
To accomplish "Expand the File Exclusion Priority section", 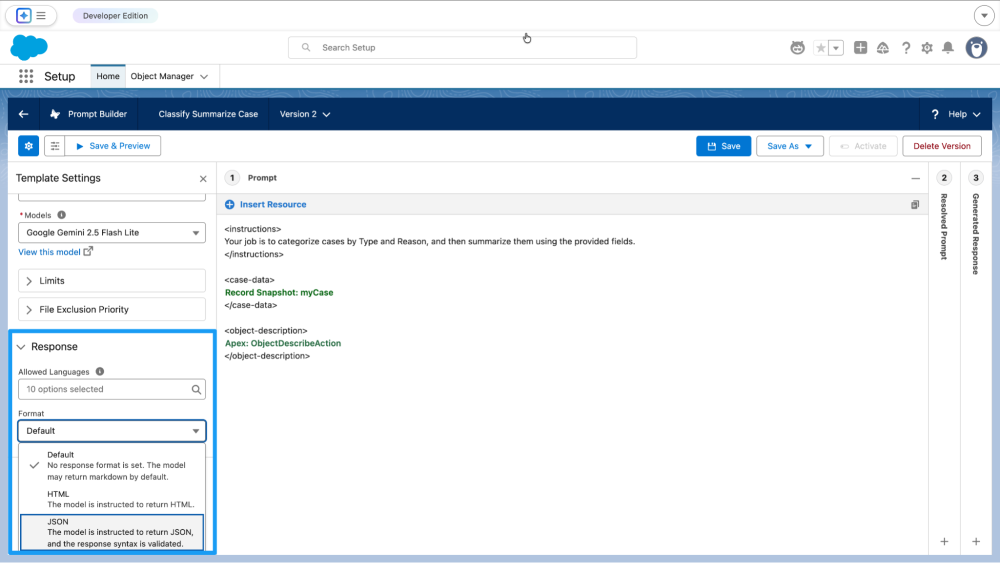I will (x=112, y=310).
